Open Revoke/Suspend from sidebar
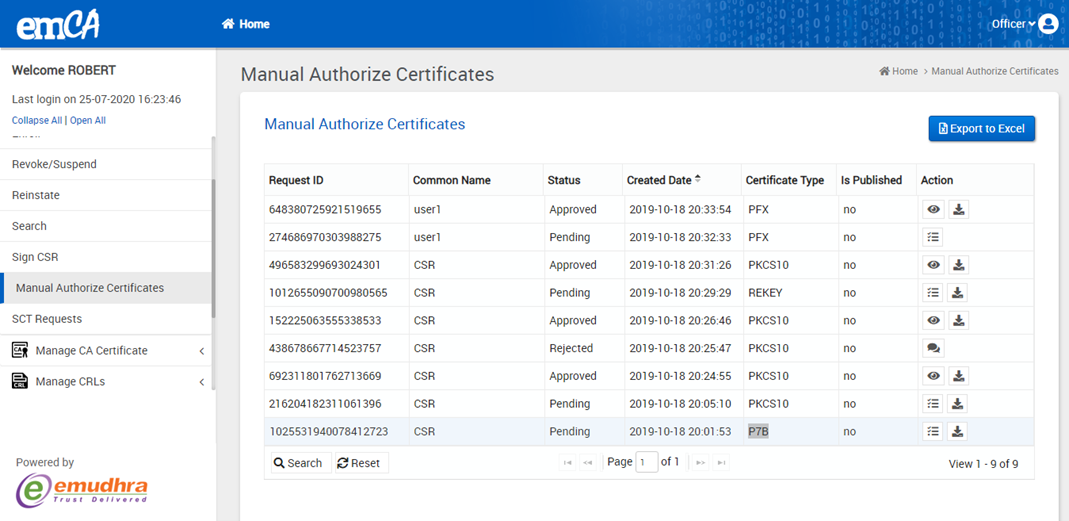This screenshot has width=1069, height=521. [x=54, y=164]
